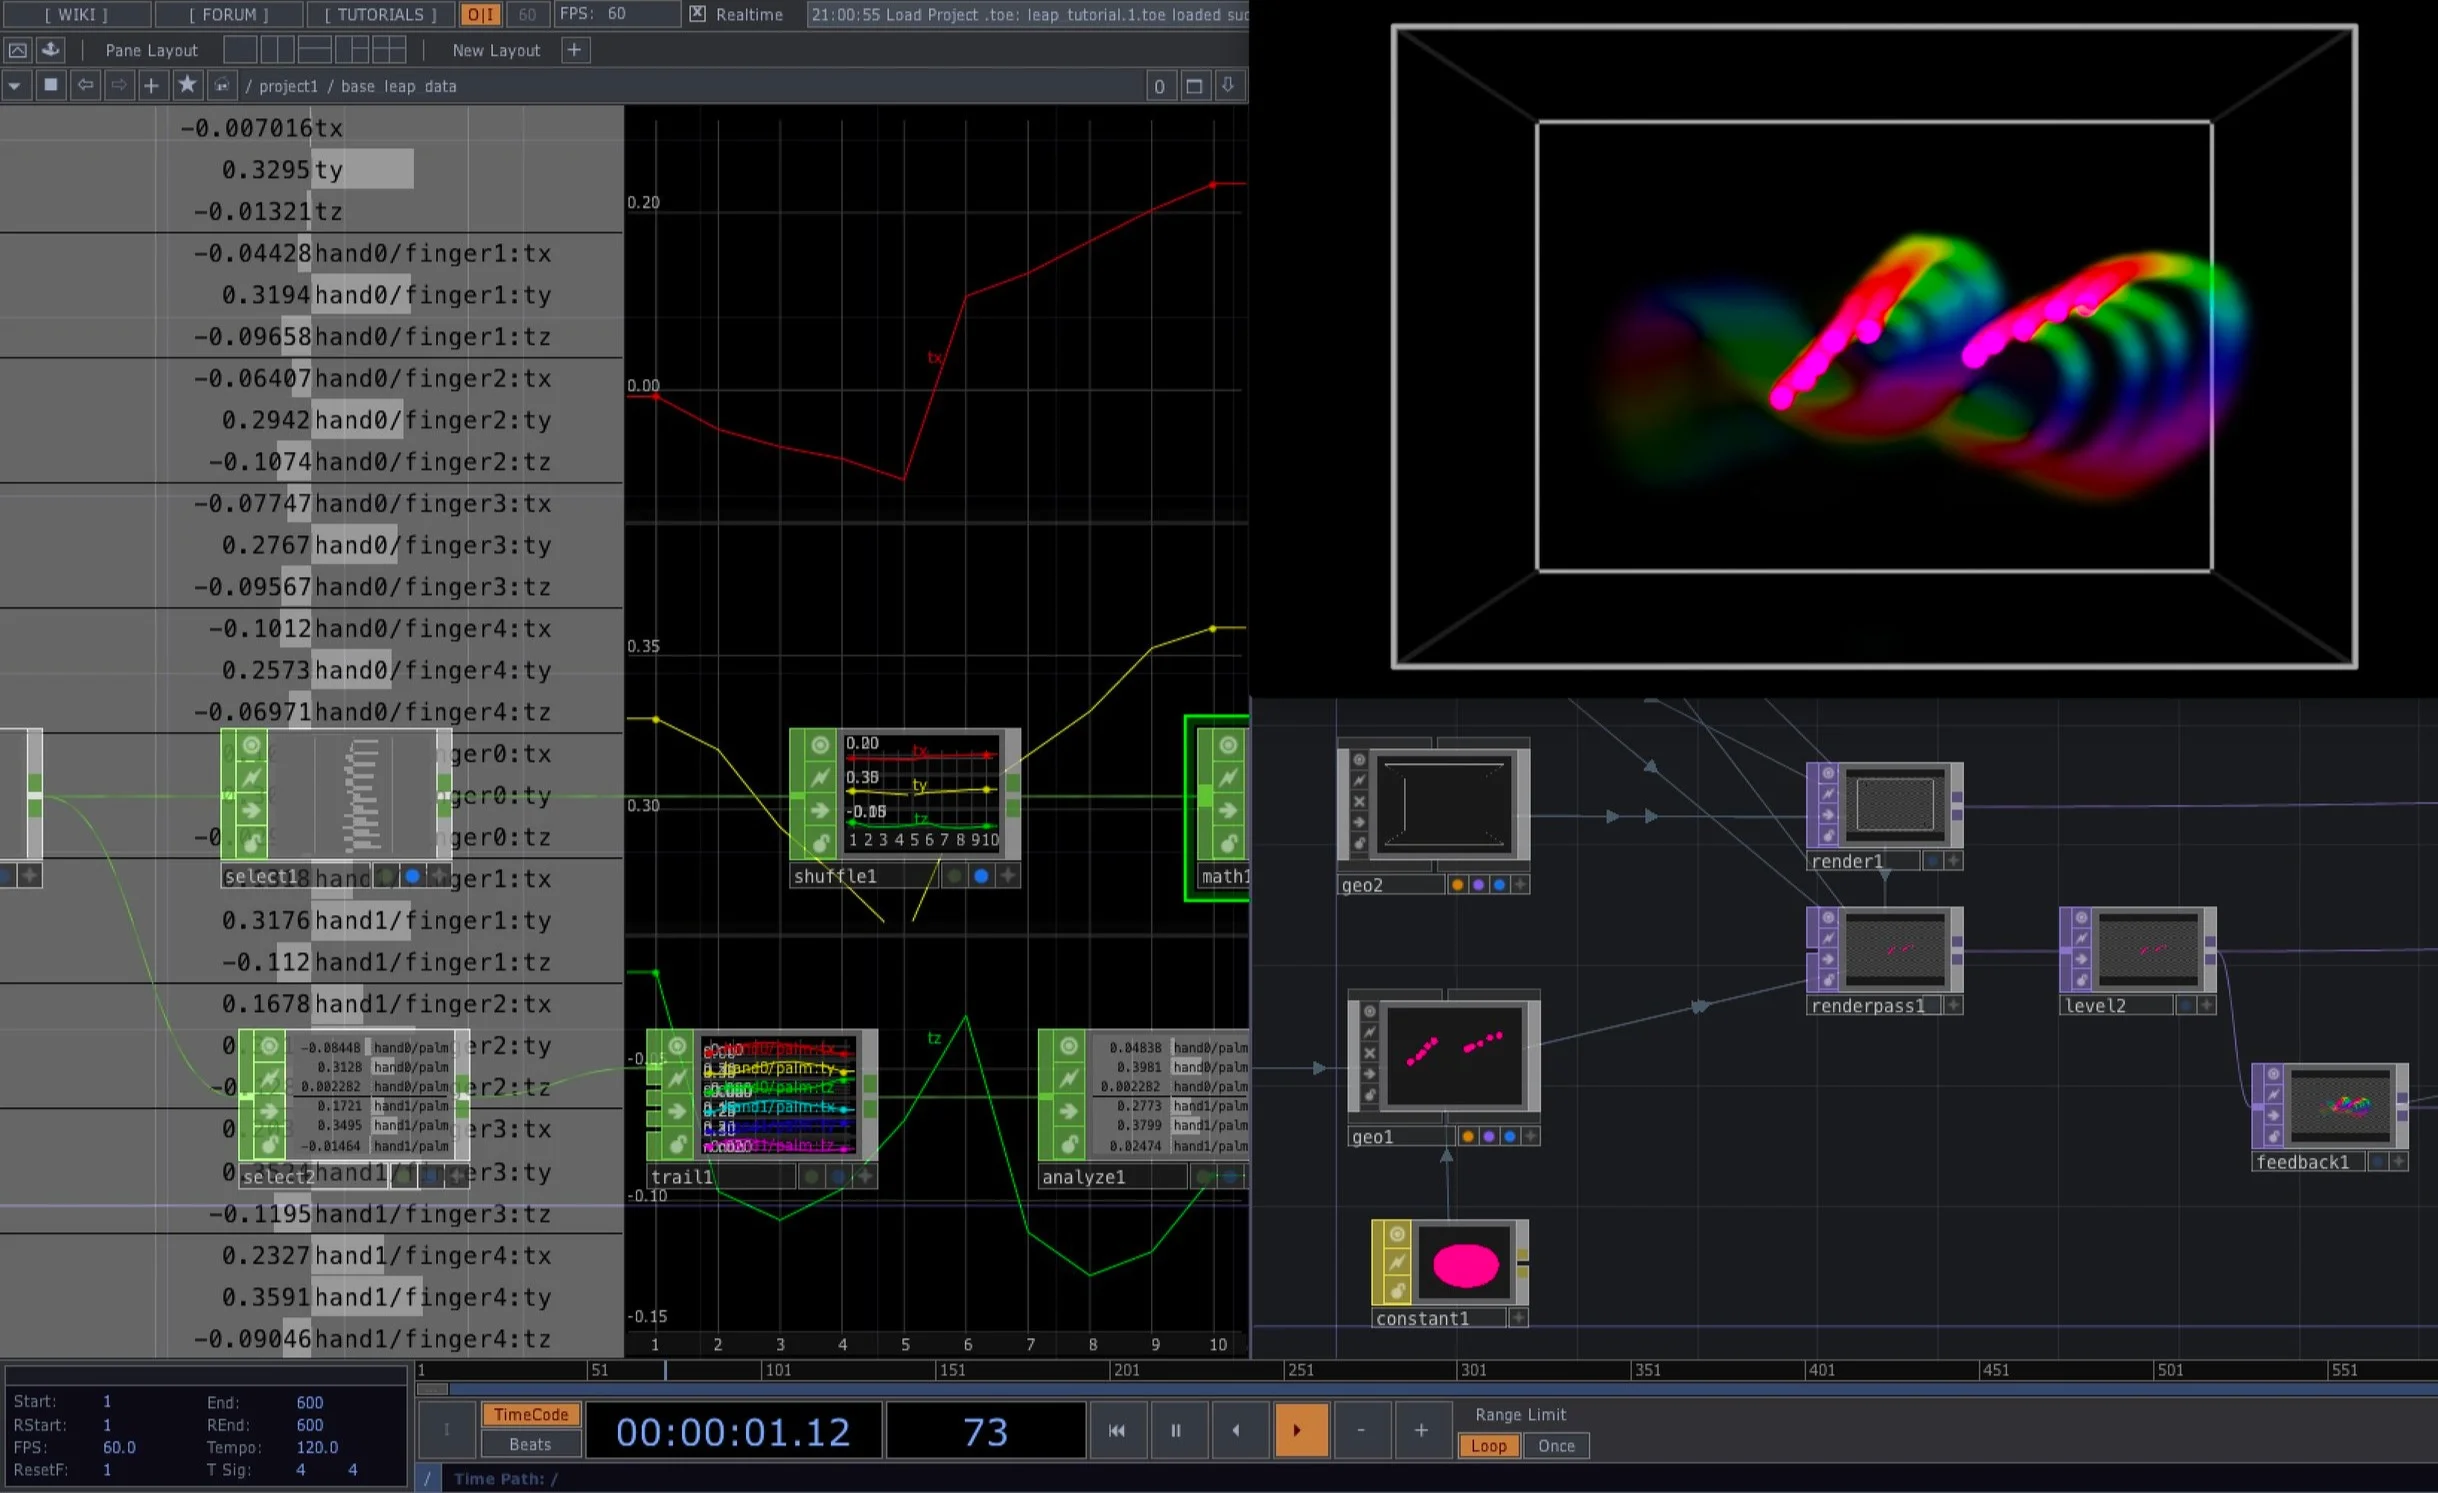The image size is (2438, 1493).
Task: Click the bypass flag on the geo2 node
Action: click(x=1360, y=801)
